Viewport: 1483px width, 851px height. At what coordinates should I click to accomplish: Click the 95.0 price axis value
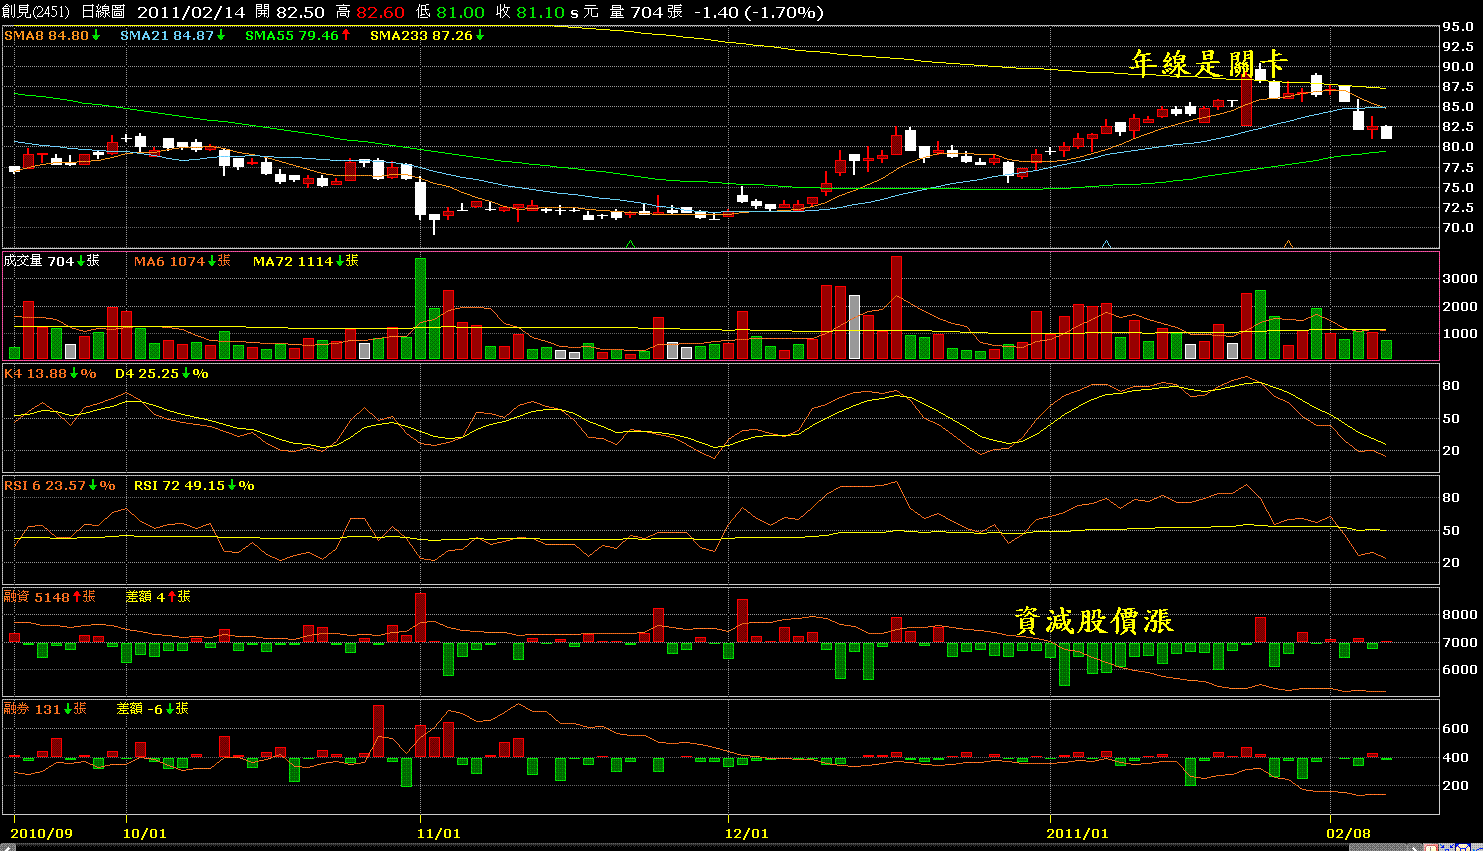pyautogui.click(x=1458, y=28)
